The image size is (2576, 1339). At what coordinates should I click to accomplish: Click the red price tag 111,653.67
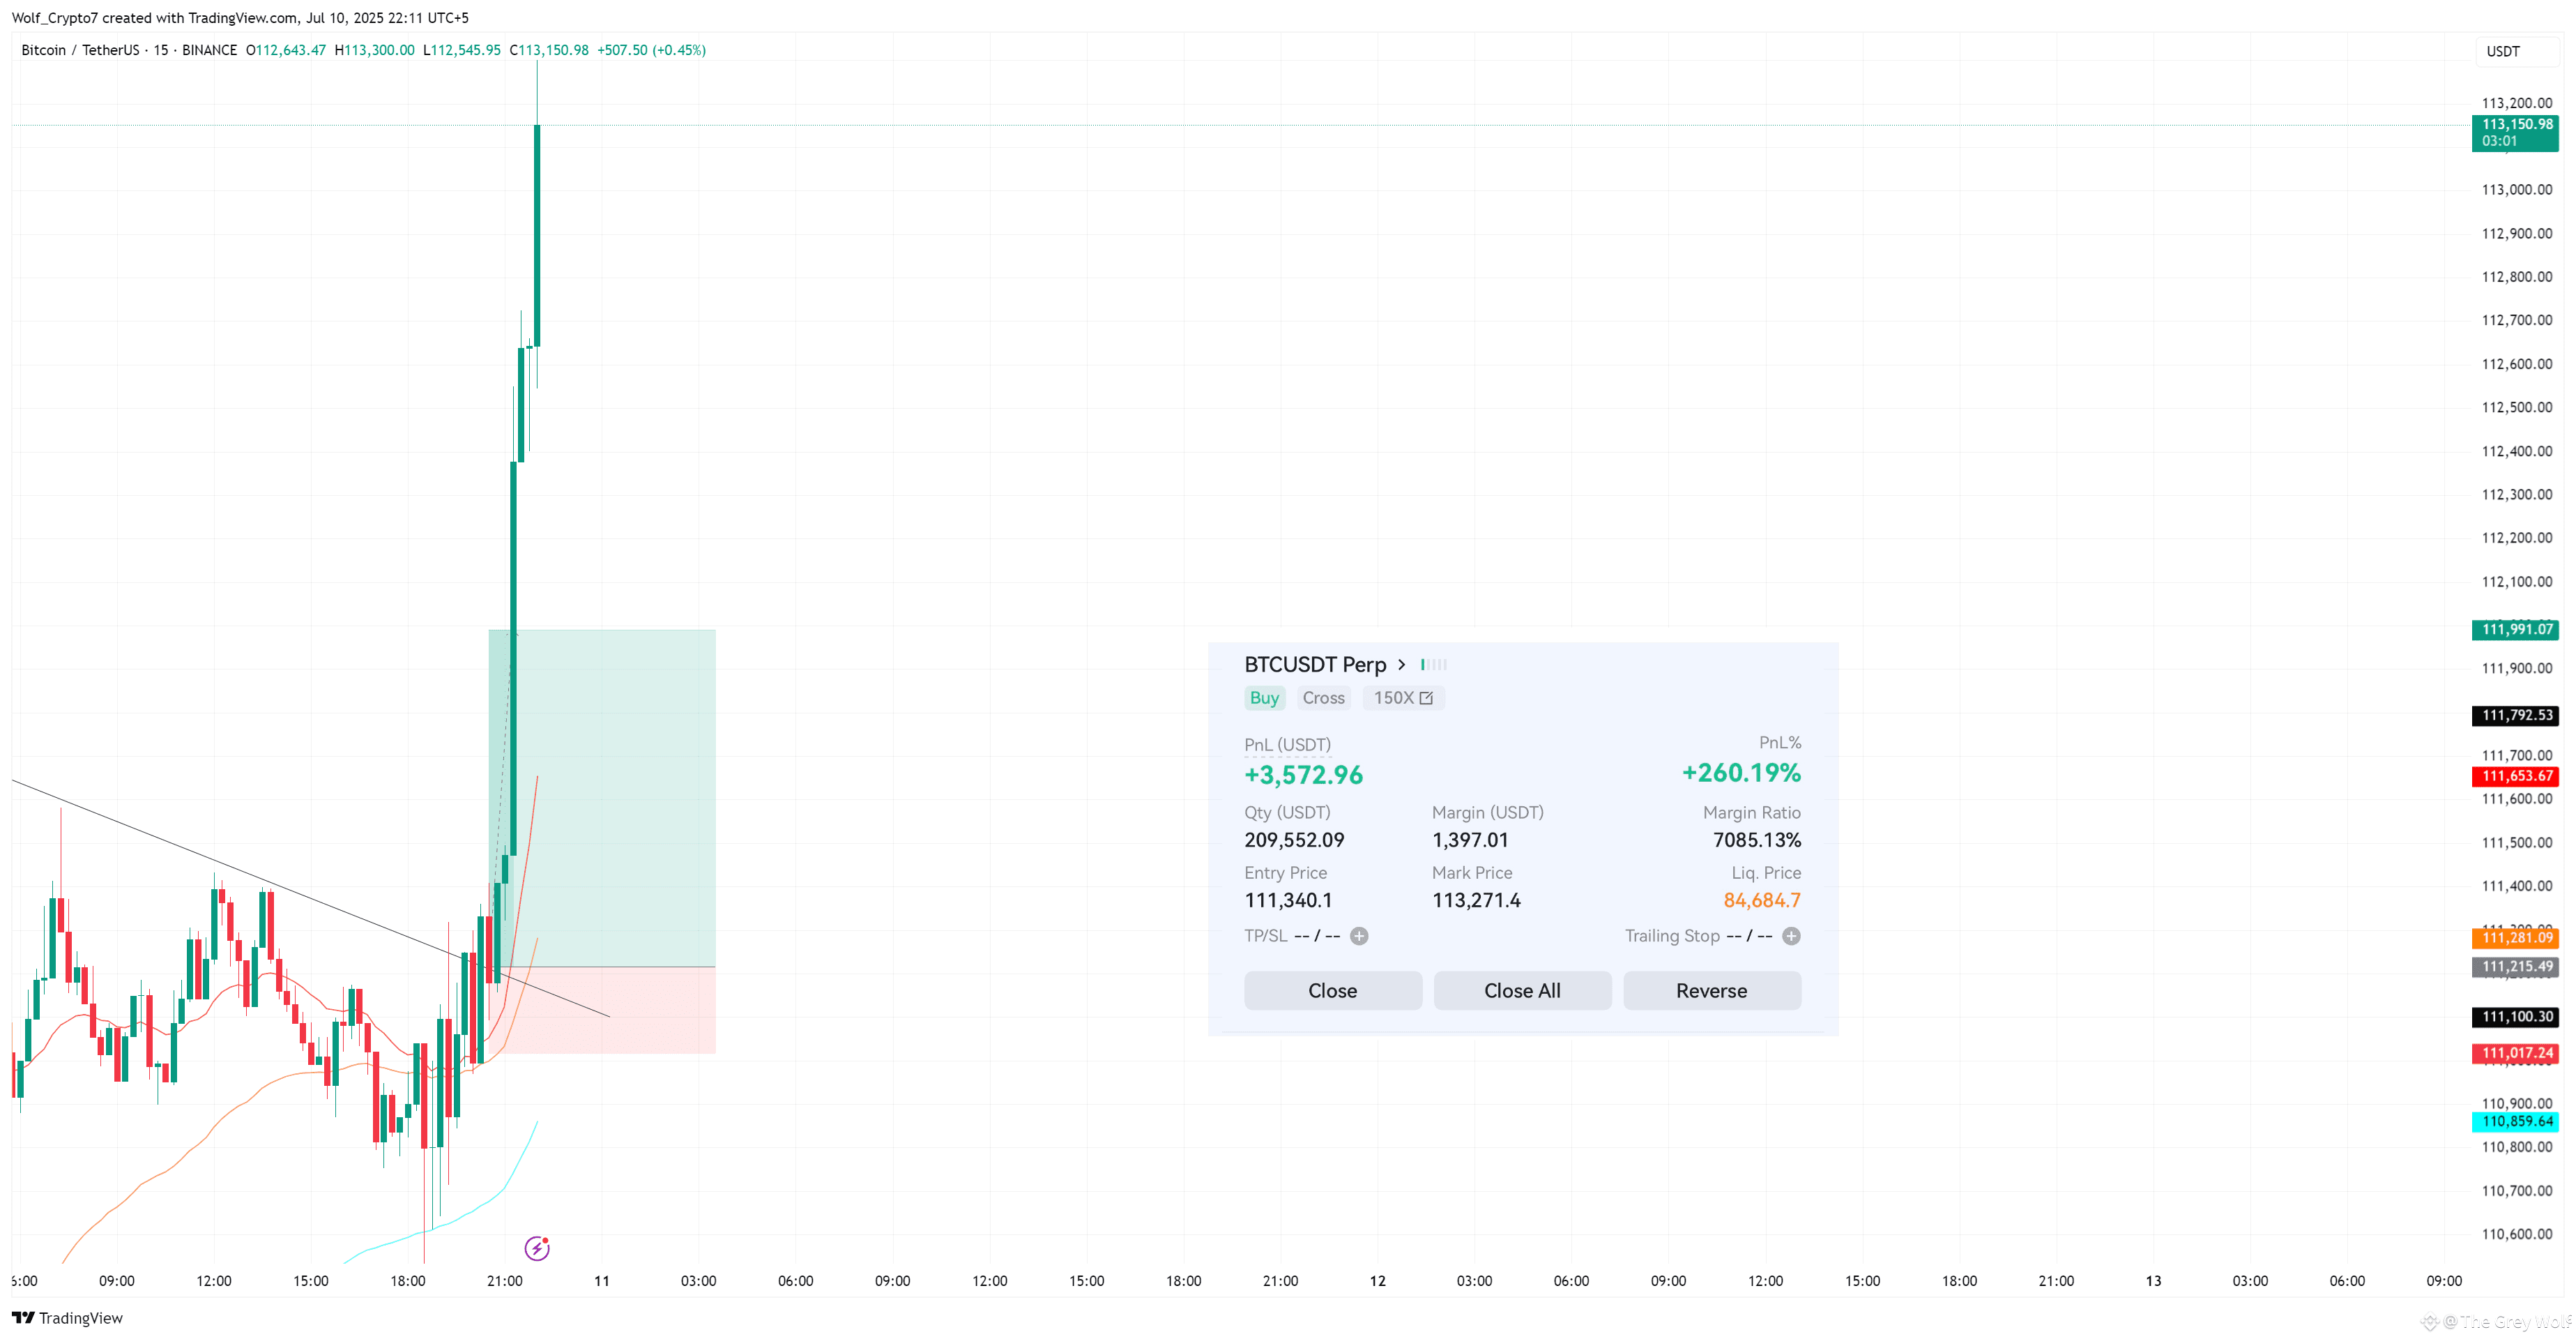2515,776
